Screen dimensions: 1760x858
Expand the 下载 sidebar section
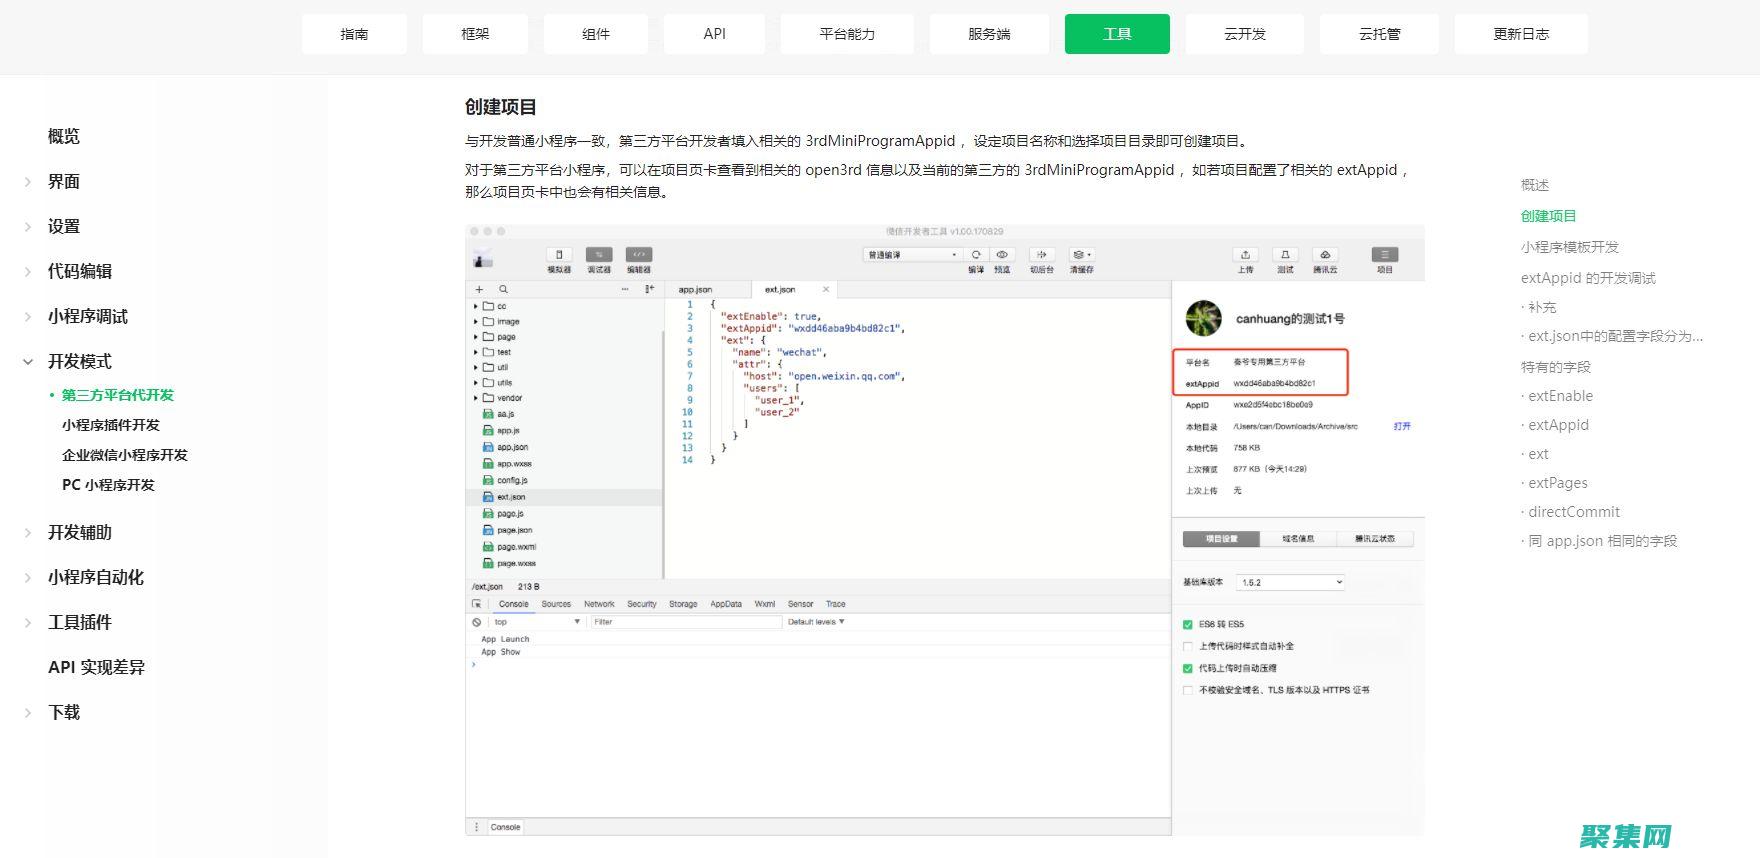pyautogui.click(x=28, y=713)
